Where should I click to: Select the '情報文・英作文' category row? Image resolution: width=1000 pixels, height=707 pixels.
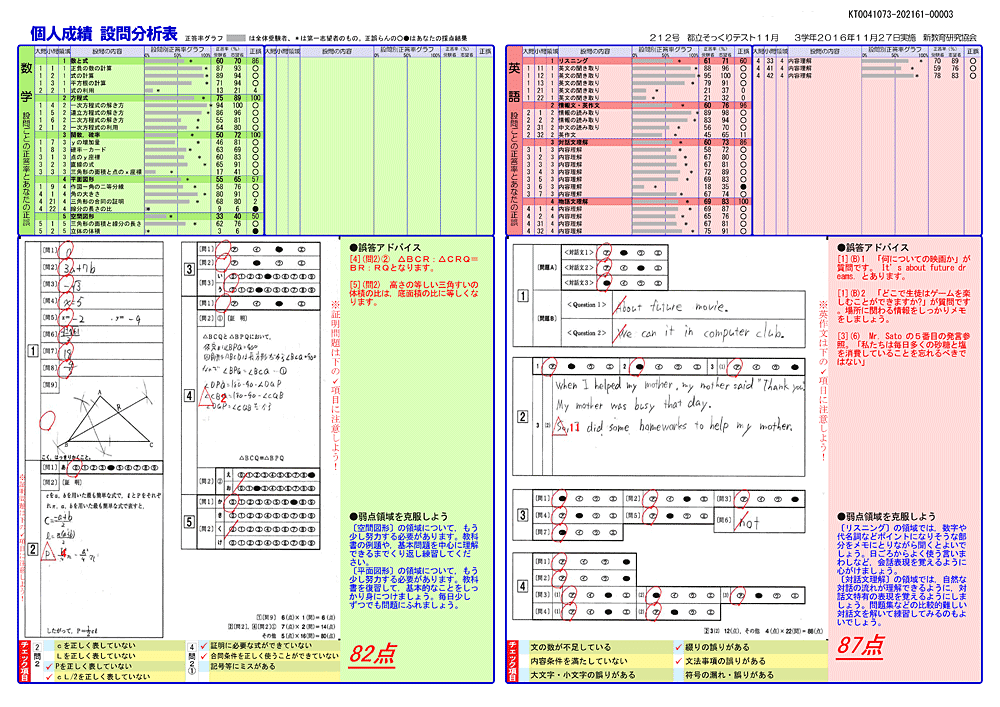click(x=636, y=105)
